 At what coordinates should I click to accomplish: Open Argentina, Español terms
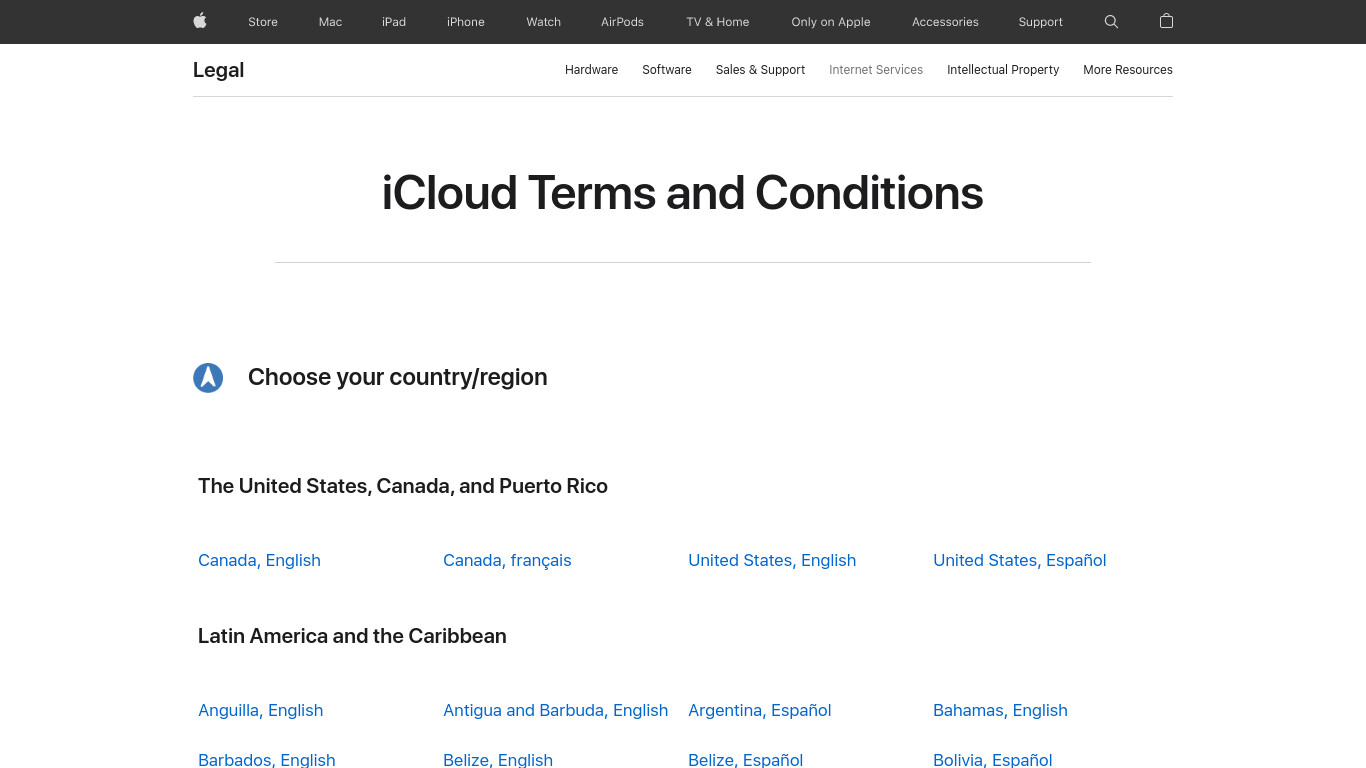point(760,710)
